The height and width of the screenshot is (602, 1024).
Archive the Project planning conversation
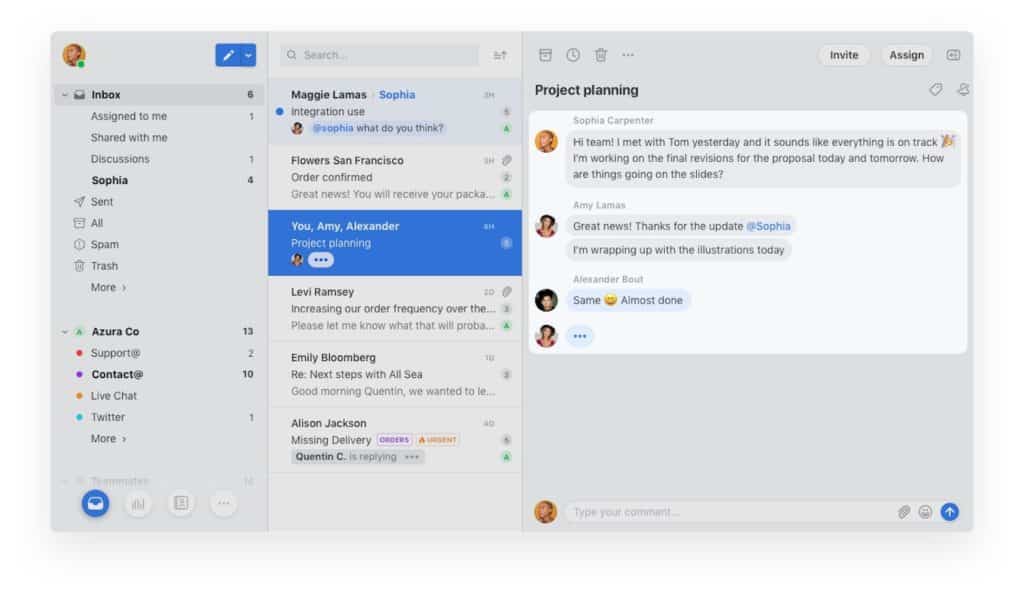click(546, 55)
